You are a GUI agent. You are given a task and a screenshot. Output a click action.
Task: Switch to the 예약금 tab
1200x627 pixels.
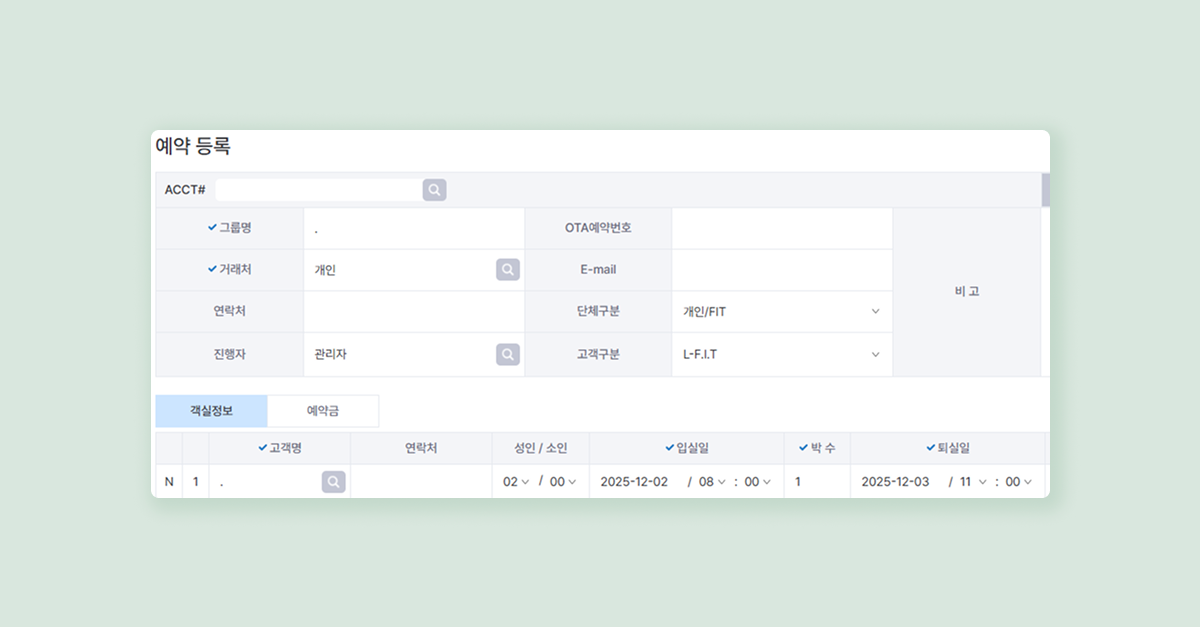[x=323, y=411]
